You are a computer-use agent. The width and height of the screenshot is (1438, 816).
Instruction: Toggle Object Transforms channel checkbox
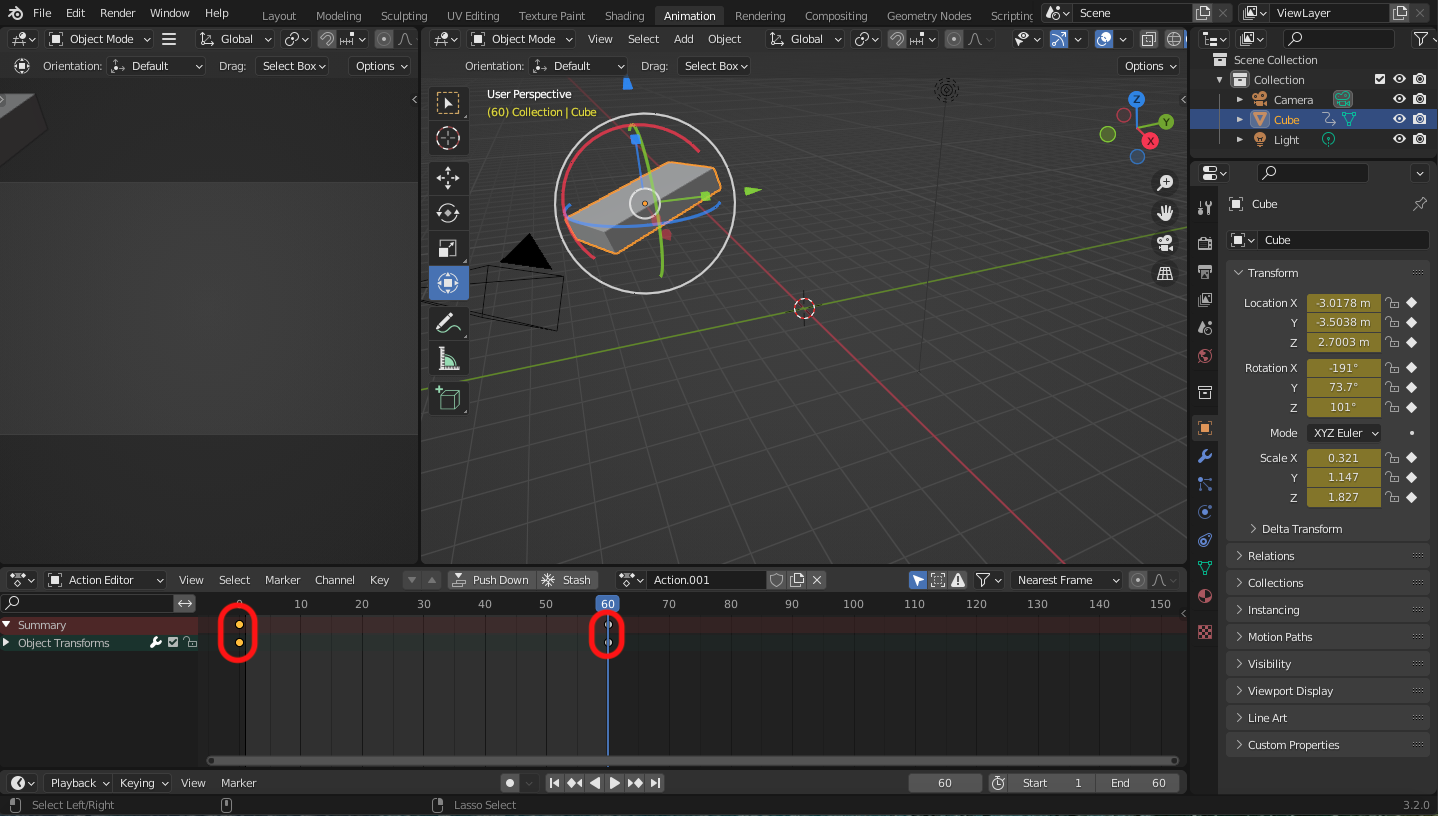click(173, 643)
